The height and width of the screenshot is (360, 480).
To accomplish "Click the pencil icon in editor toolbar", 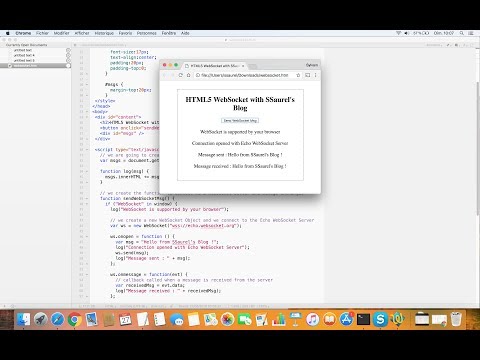I will 449,45.
